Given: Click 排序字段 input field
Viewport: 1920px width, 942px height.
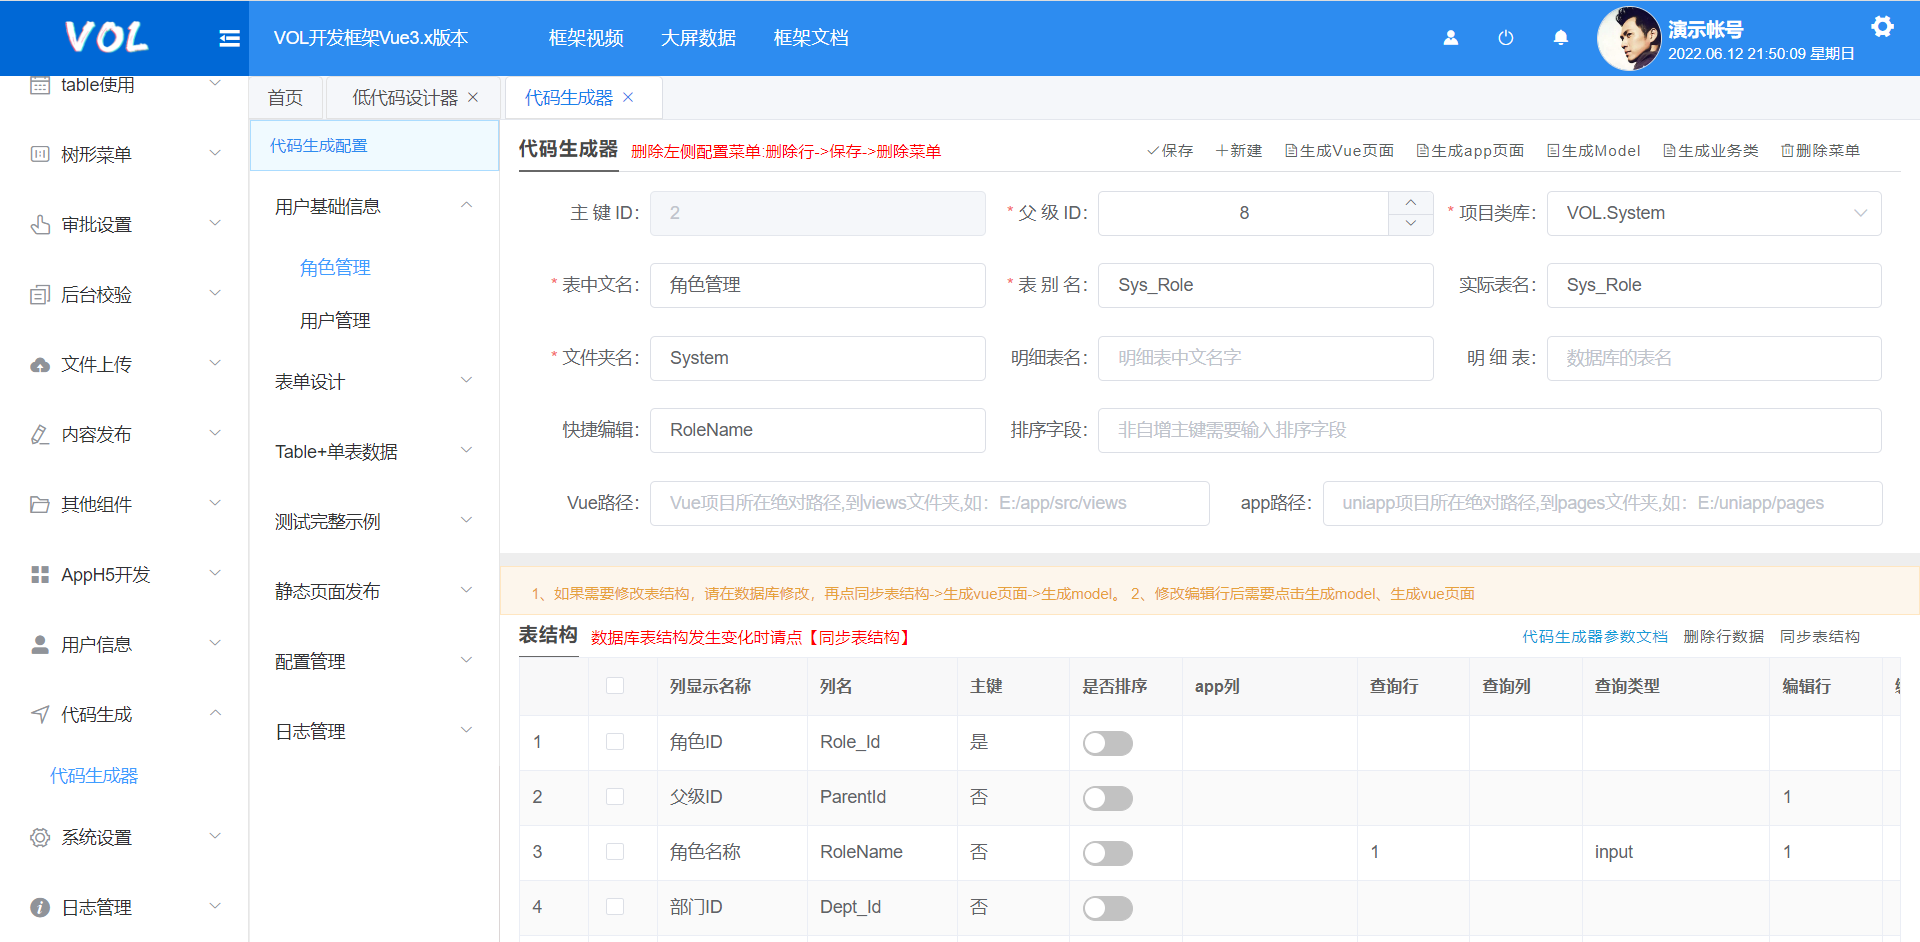Looking at the screenshot, I should click(1490, 430).
